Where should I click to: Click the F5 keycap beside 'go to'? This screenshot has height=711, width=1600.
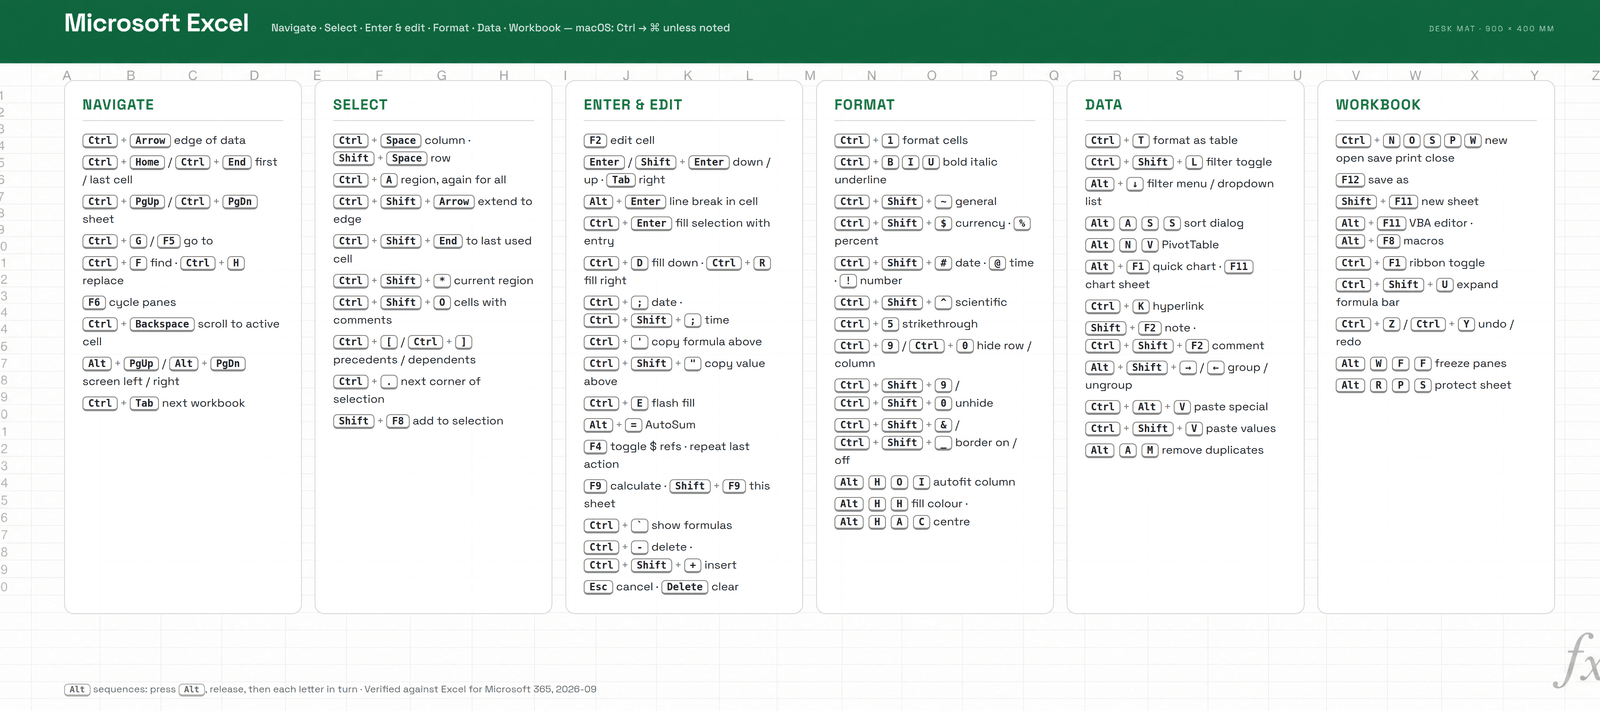(169, 241)
